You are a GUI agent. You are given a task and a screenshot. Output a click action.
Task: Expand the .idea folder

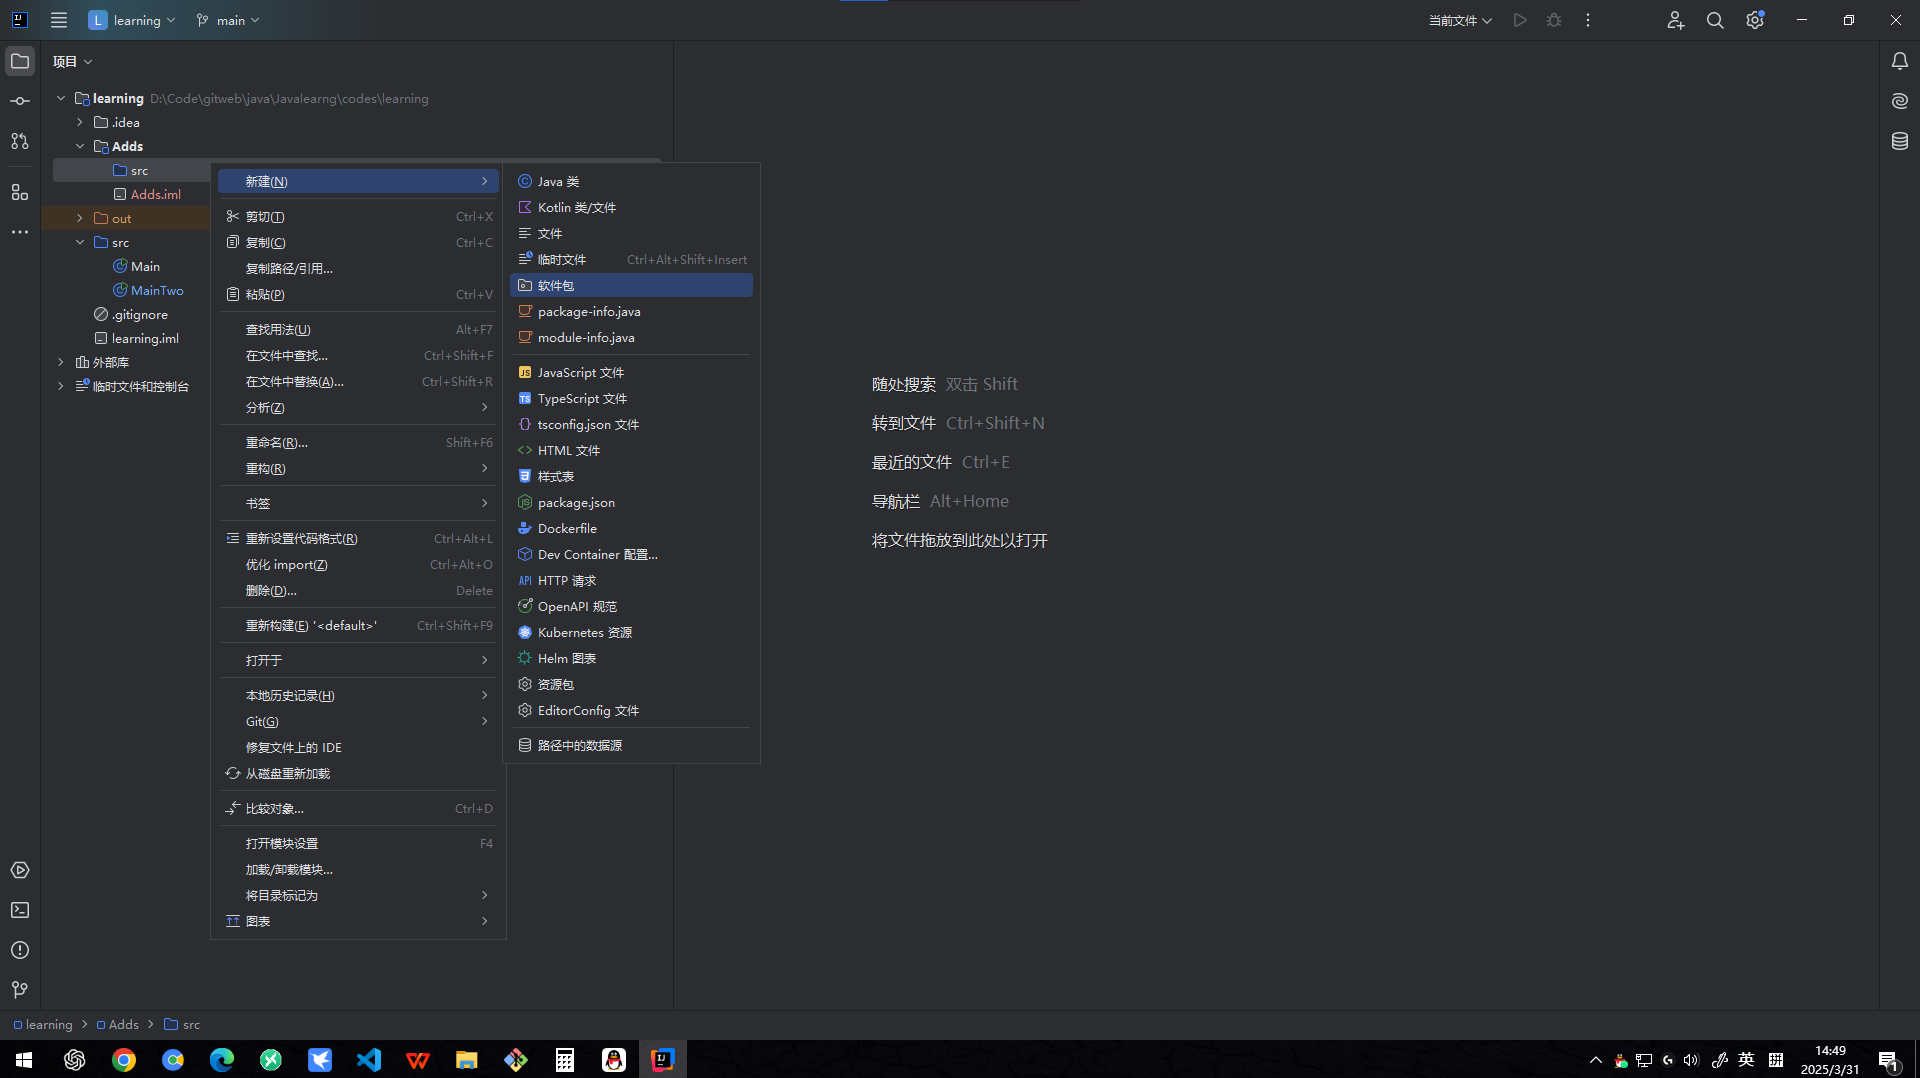coord(80,122)
